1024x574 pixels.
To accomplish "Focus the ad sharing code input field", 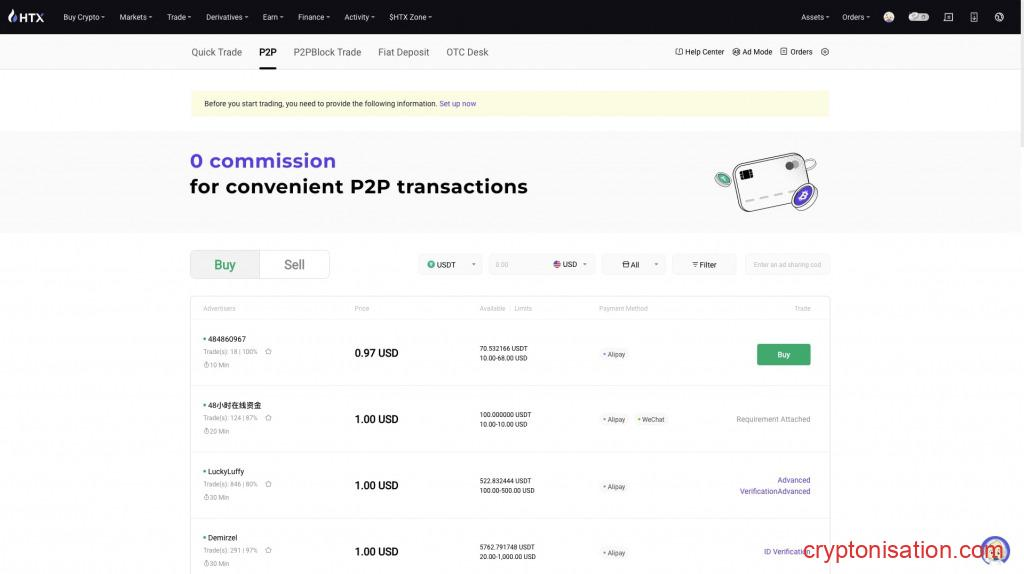I will (787, 265).
